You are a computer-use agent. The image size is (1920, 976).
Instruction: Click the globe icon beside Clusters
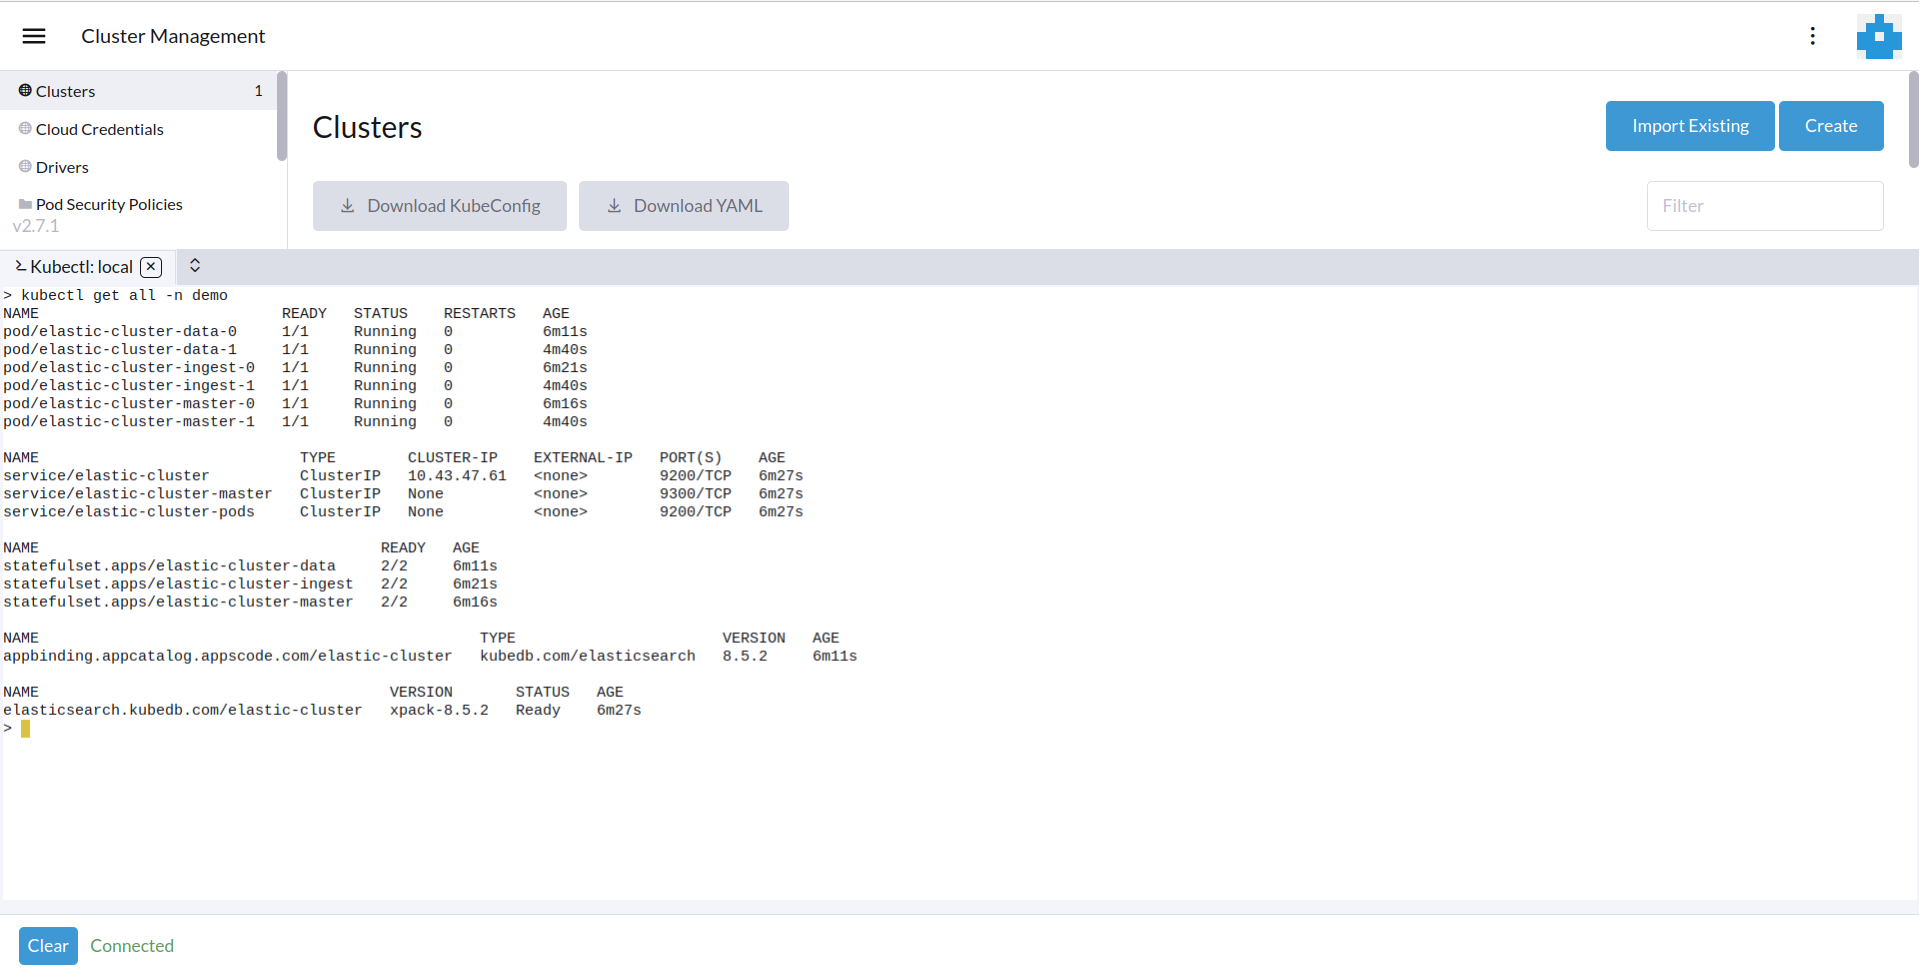coord(25,91)
